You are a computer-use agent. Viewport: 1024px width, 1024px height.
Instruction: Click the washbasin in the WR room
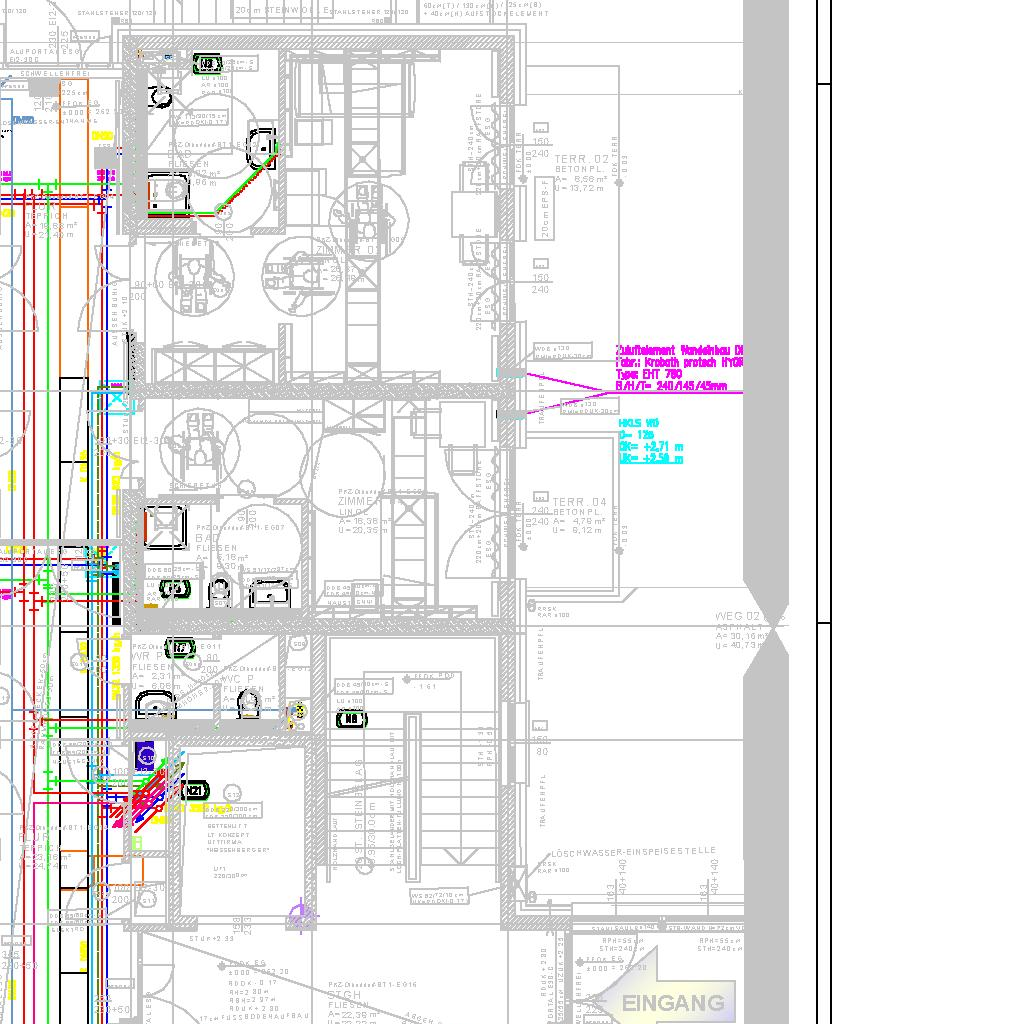tap(155, 704)
